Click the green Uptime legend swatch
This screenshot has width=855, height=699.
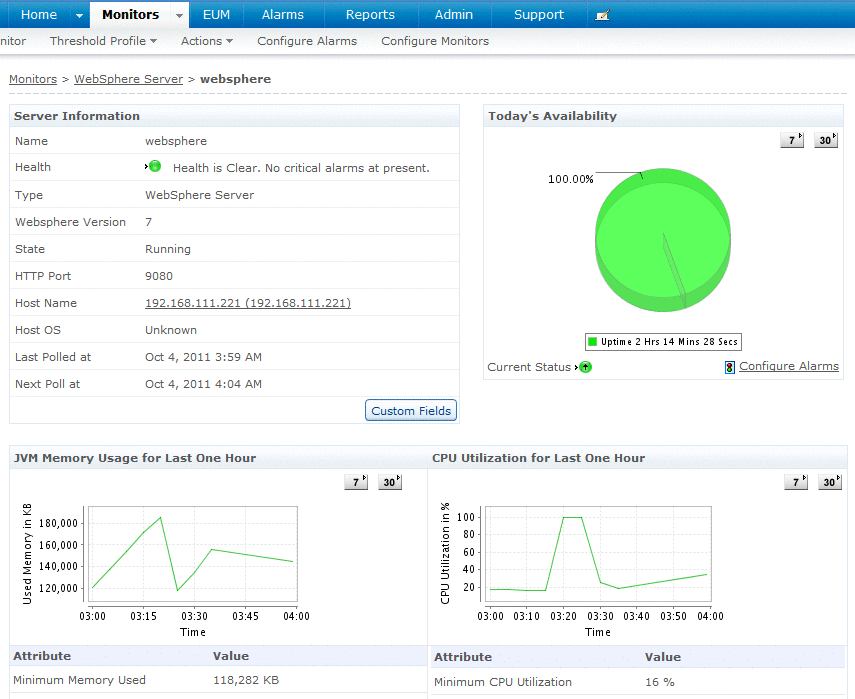point(593,342)
